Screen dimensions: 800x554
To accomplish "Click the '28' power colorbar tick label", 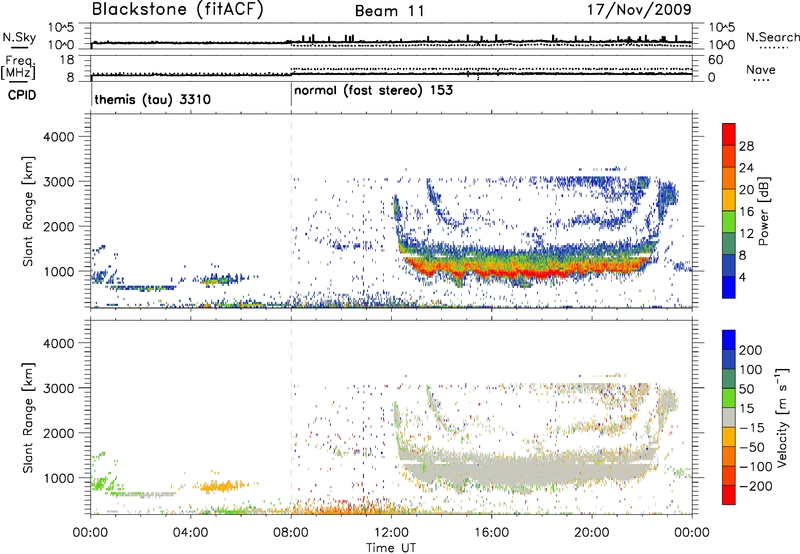I will coord(746,146).
